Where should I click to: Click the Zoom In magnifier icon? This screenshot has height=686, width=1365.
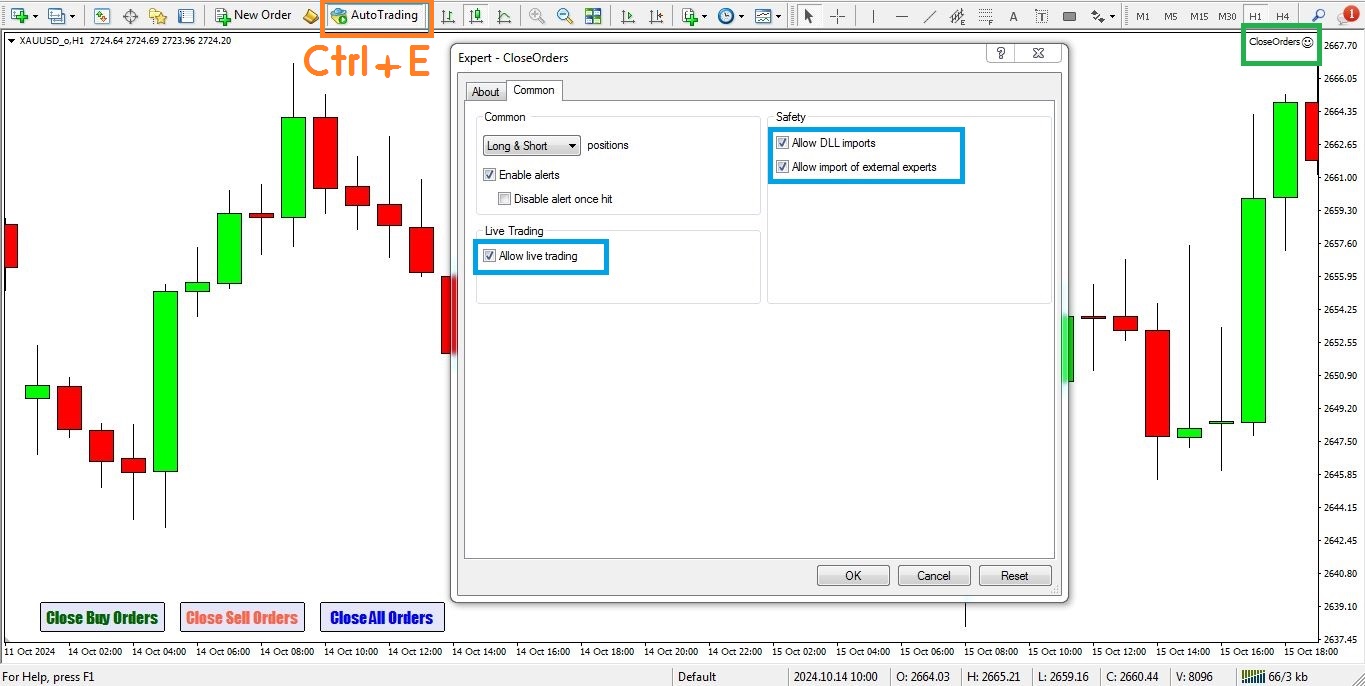tap(537, 16)
